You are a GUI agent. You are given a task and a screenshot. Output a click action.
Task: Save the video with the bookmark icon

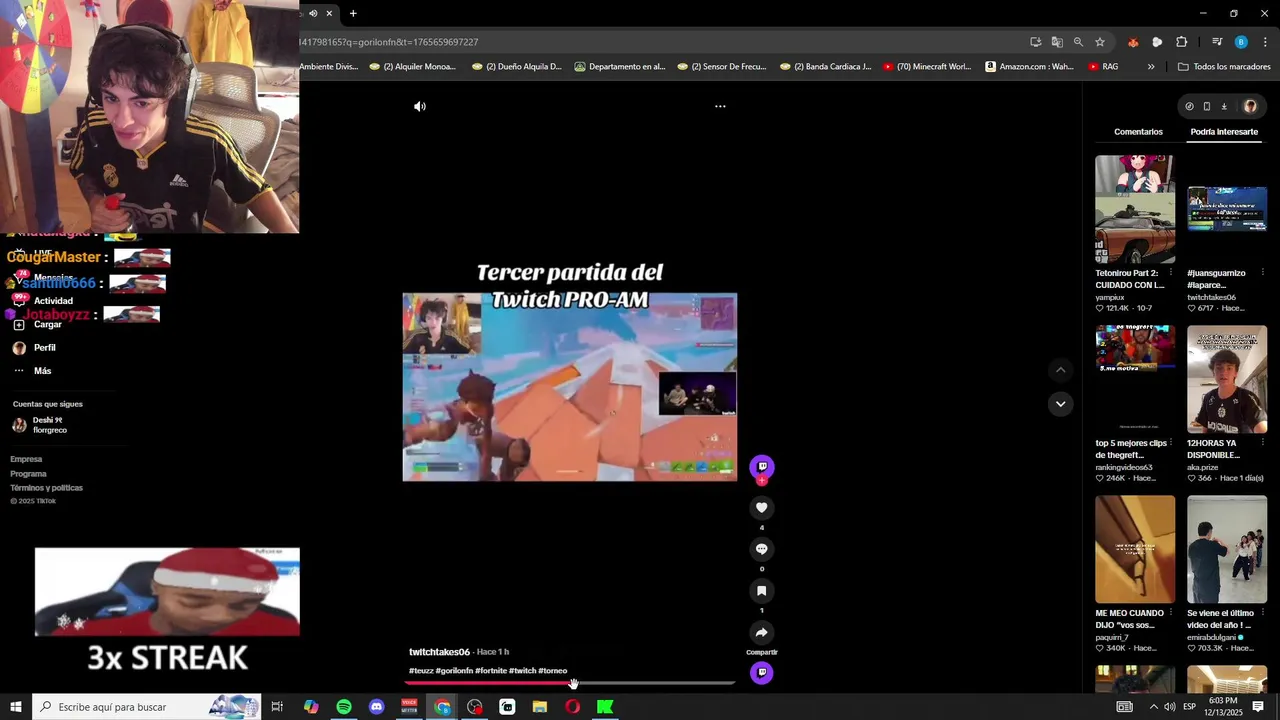coord(761,591)
